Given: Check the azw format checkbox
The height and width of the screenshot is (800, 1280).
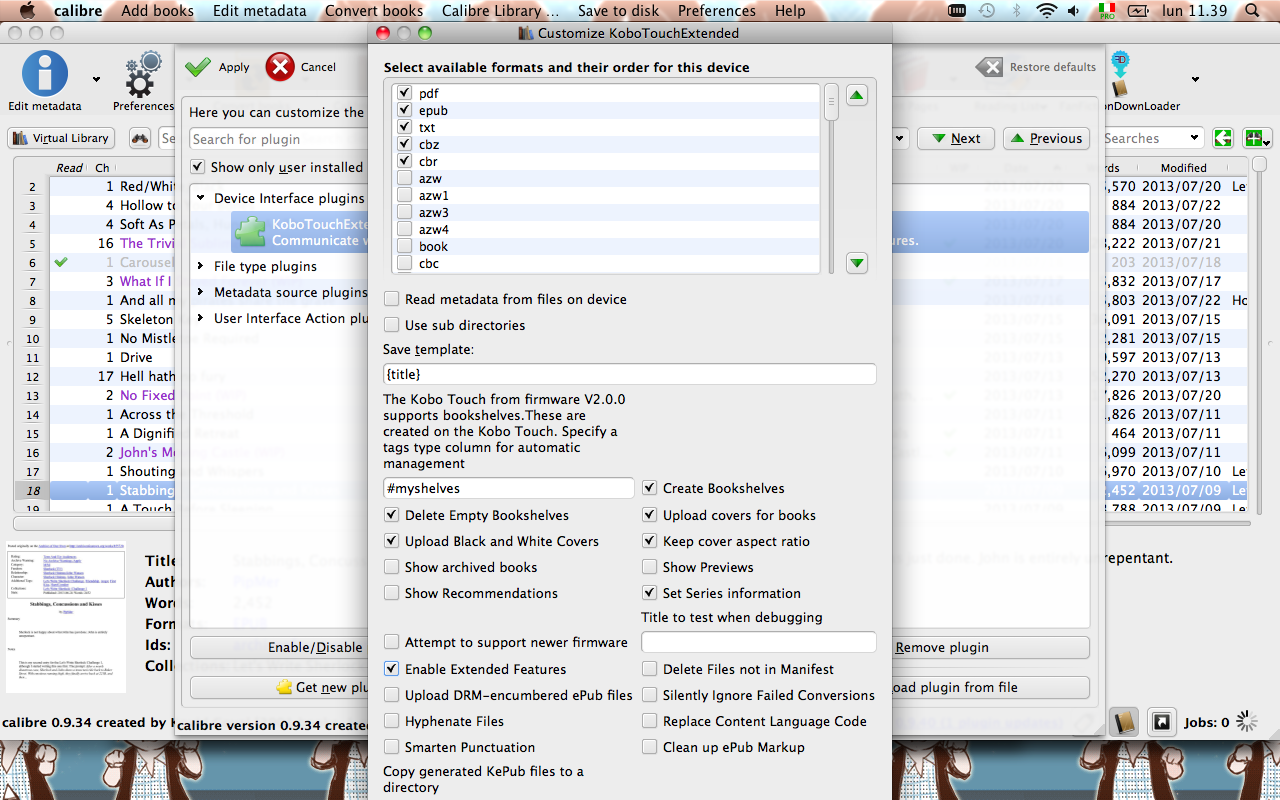Looking at the screenshot, I should [404, 178].
